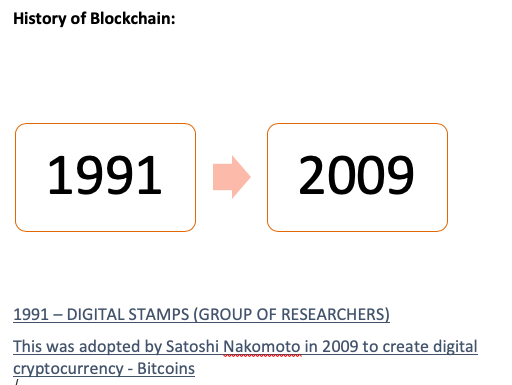Click the text GROUP OF RESEARCHERS
The width and height of the screenshot is (512, 385).
(292, 314)
